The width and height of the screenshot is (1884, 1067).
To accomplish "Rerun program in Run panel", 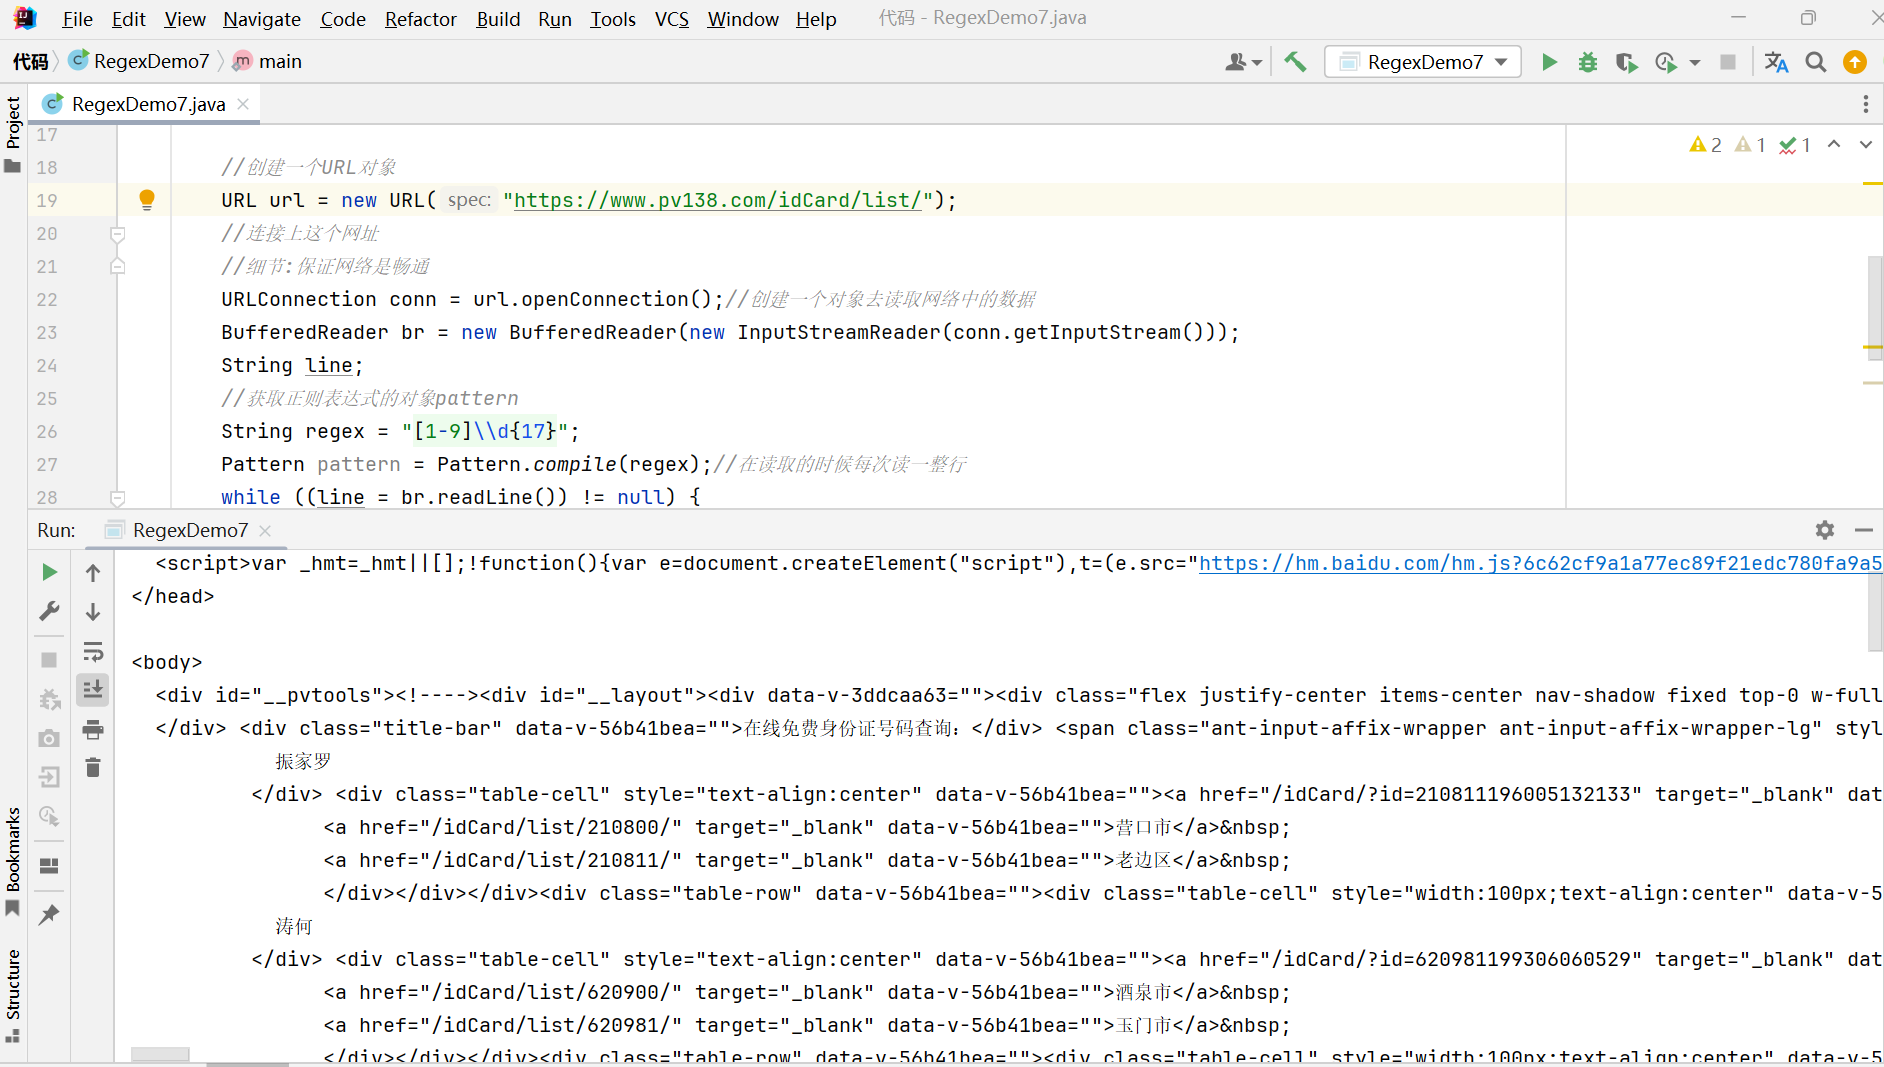I will tap(49, 572).
